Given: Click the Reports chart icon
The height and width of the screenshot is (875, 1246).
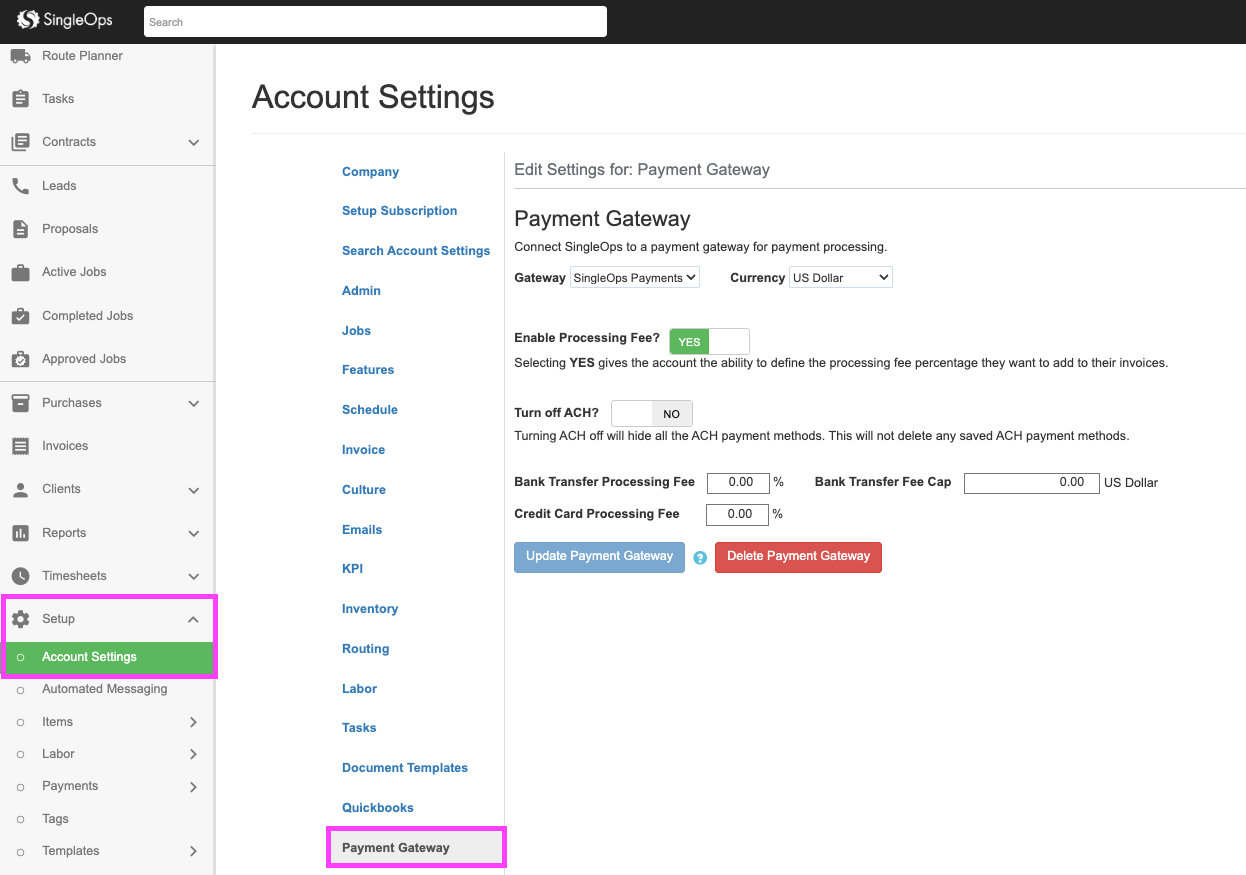Looking at the screenshot, I should [20, 533].
